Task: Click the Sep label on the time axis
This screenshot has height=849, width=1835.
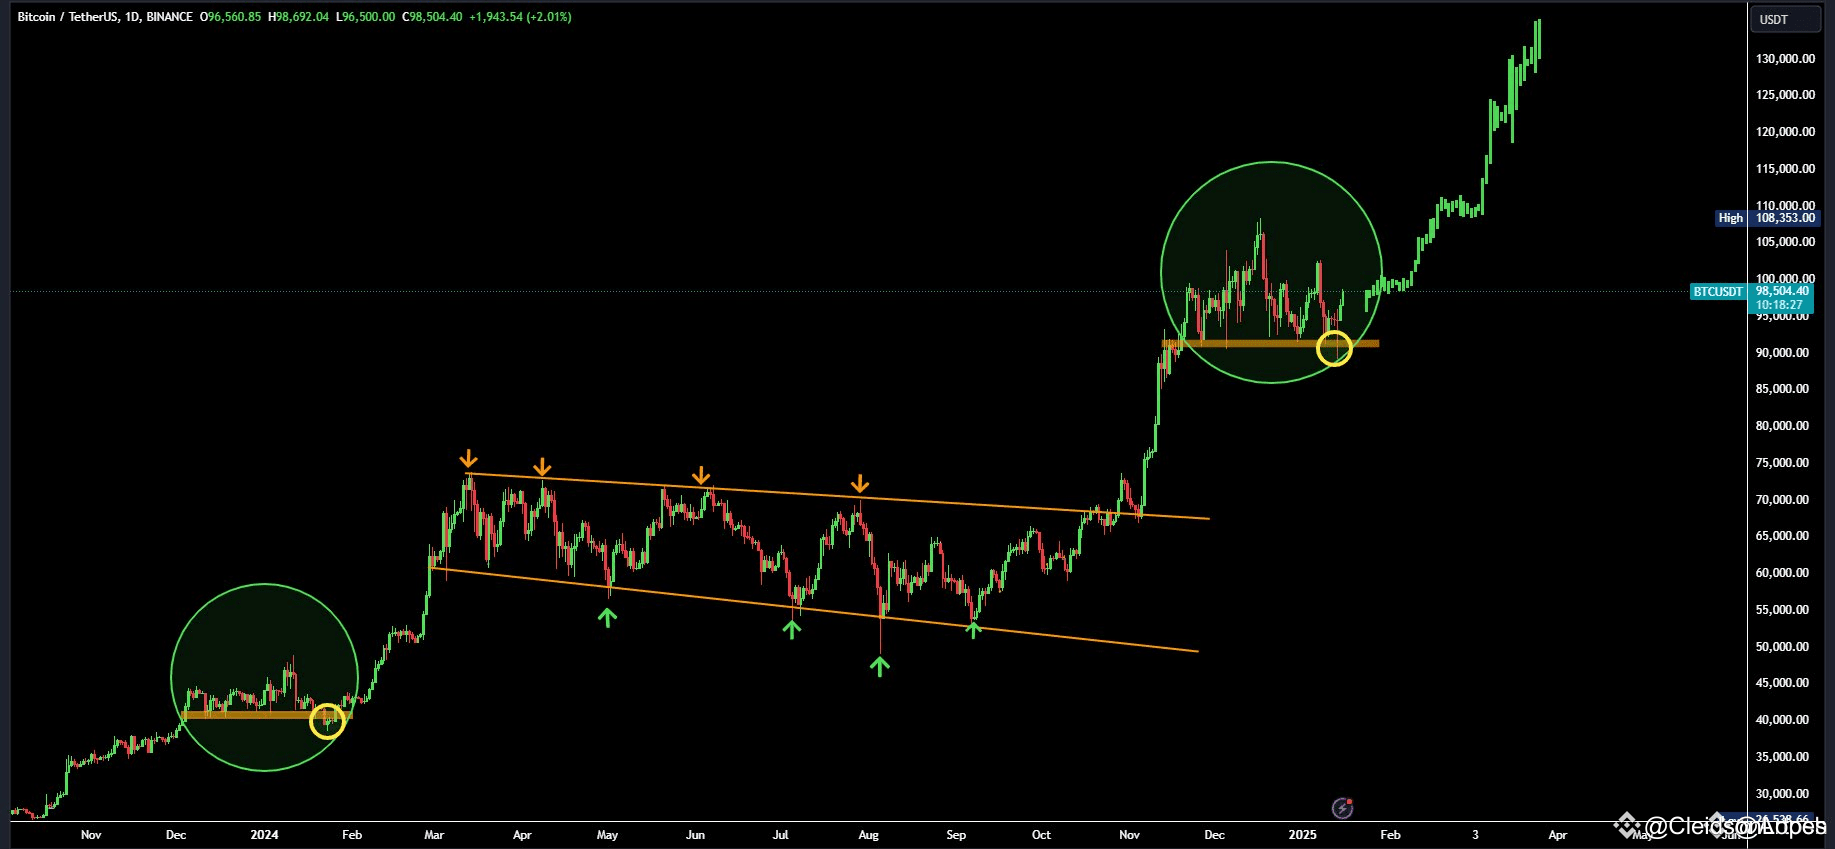Action: [956, 835]
